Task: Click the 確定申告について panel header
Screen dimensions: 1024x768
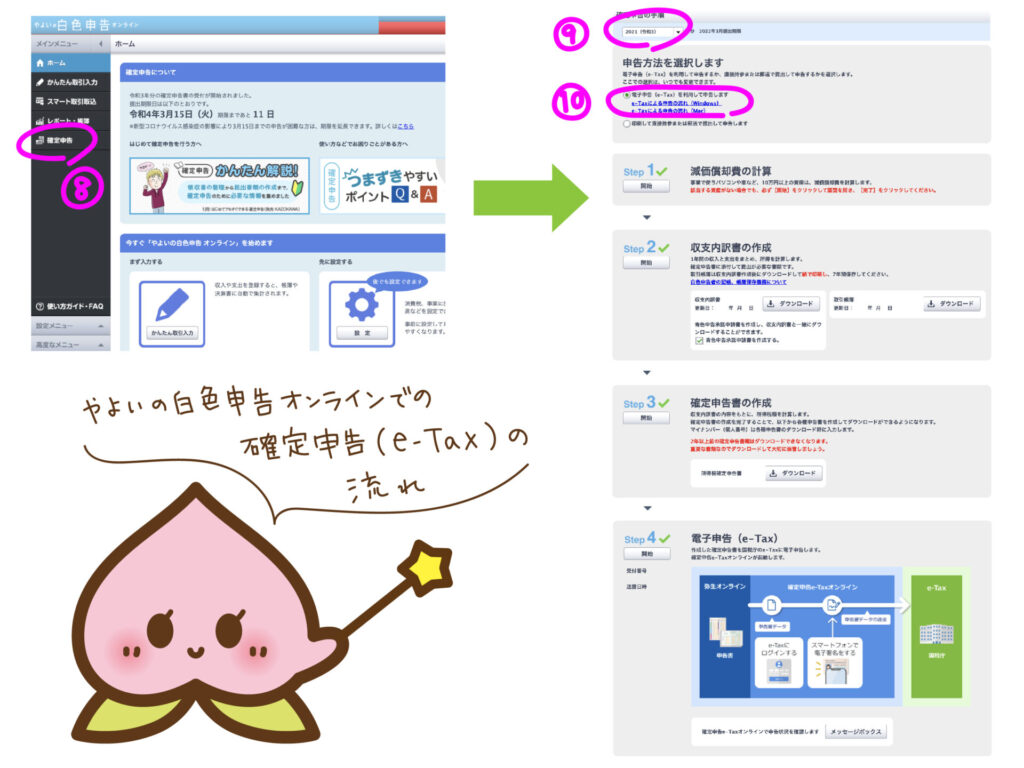Action: [x=283, y=72]
